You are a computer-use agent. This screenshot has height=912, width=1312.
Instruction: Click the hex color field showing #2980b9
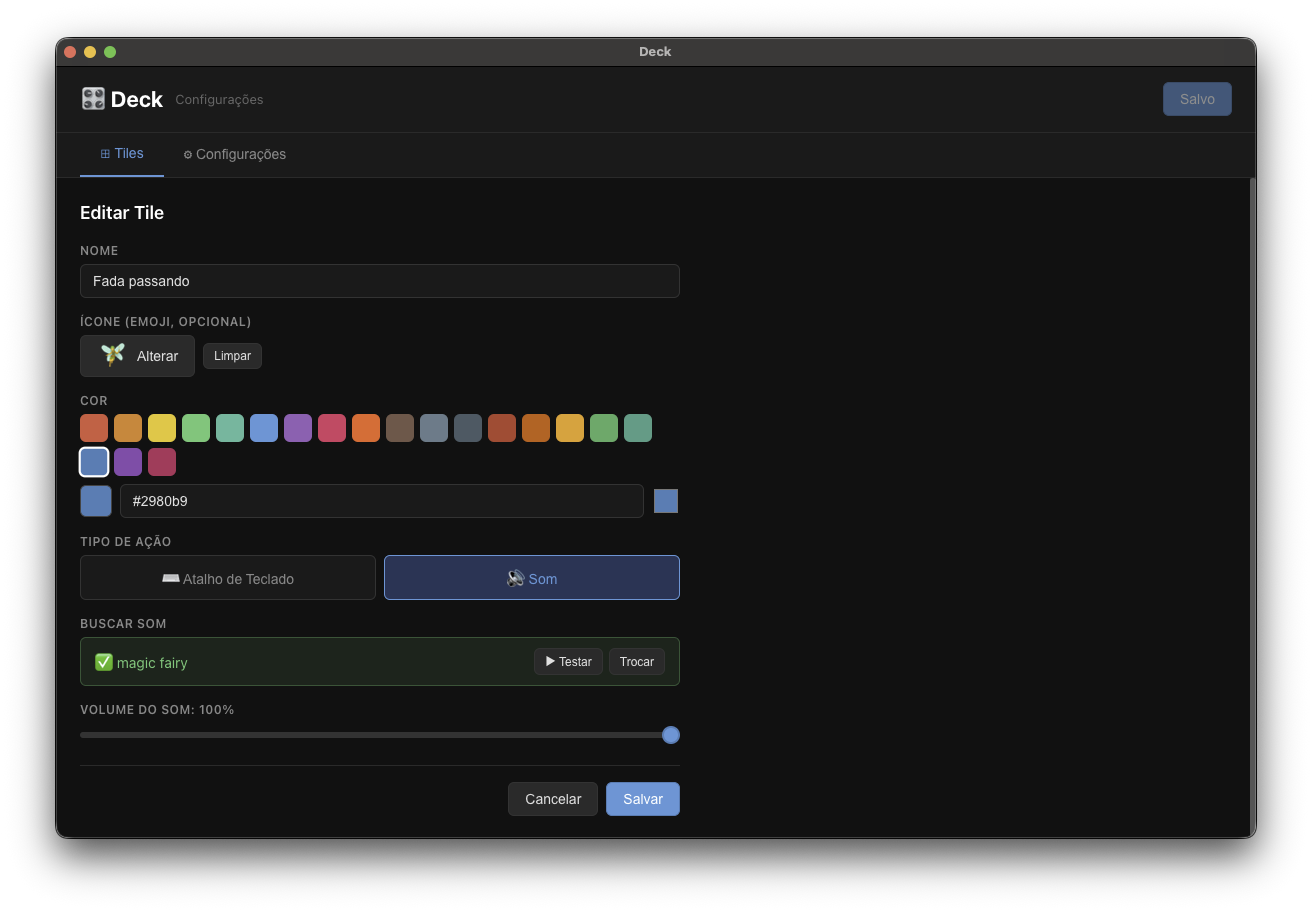(x=381, y=501)
